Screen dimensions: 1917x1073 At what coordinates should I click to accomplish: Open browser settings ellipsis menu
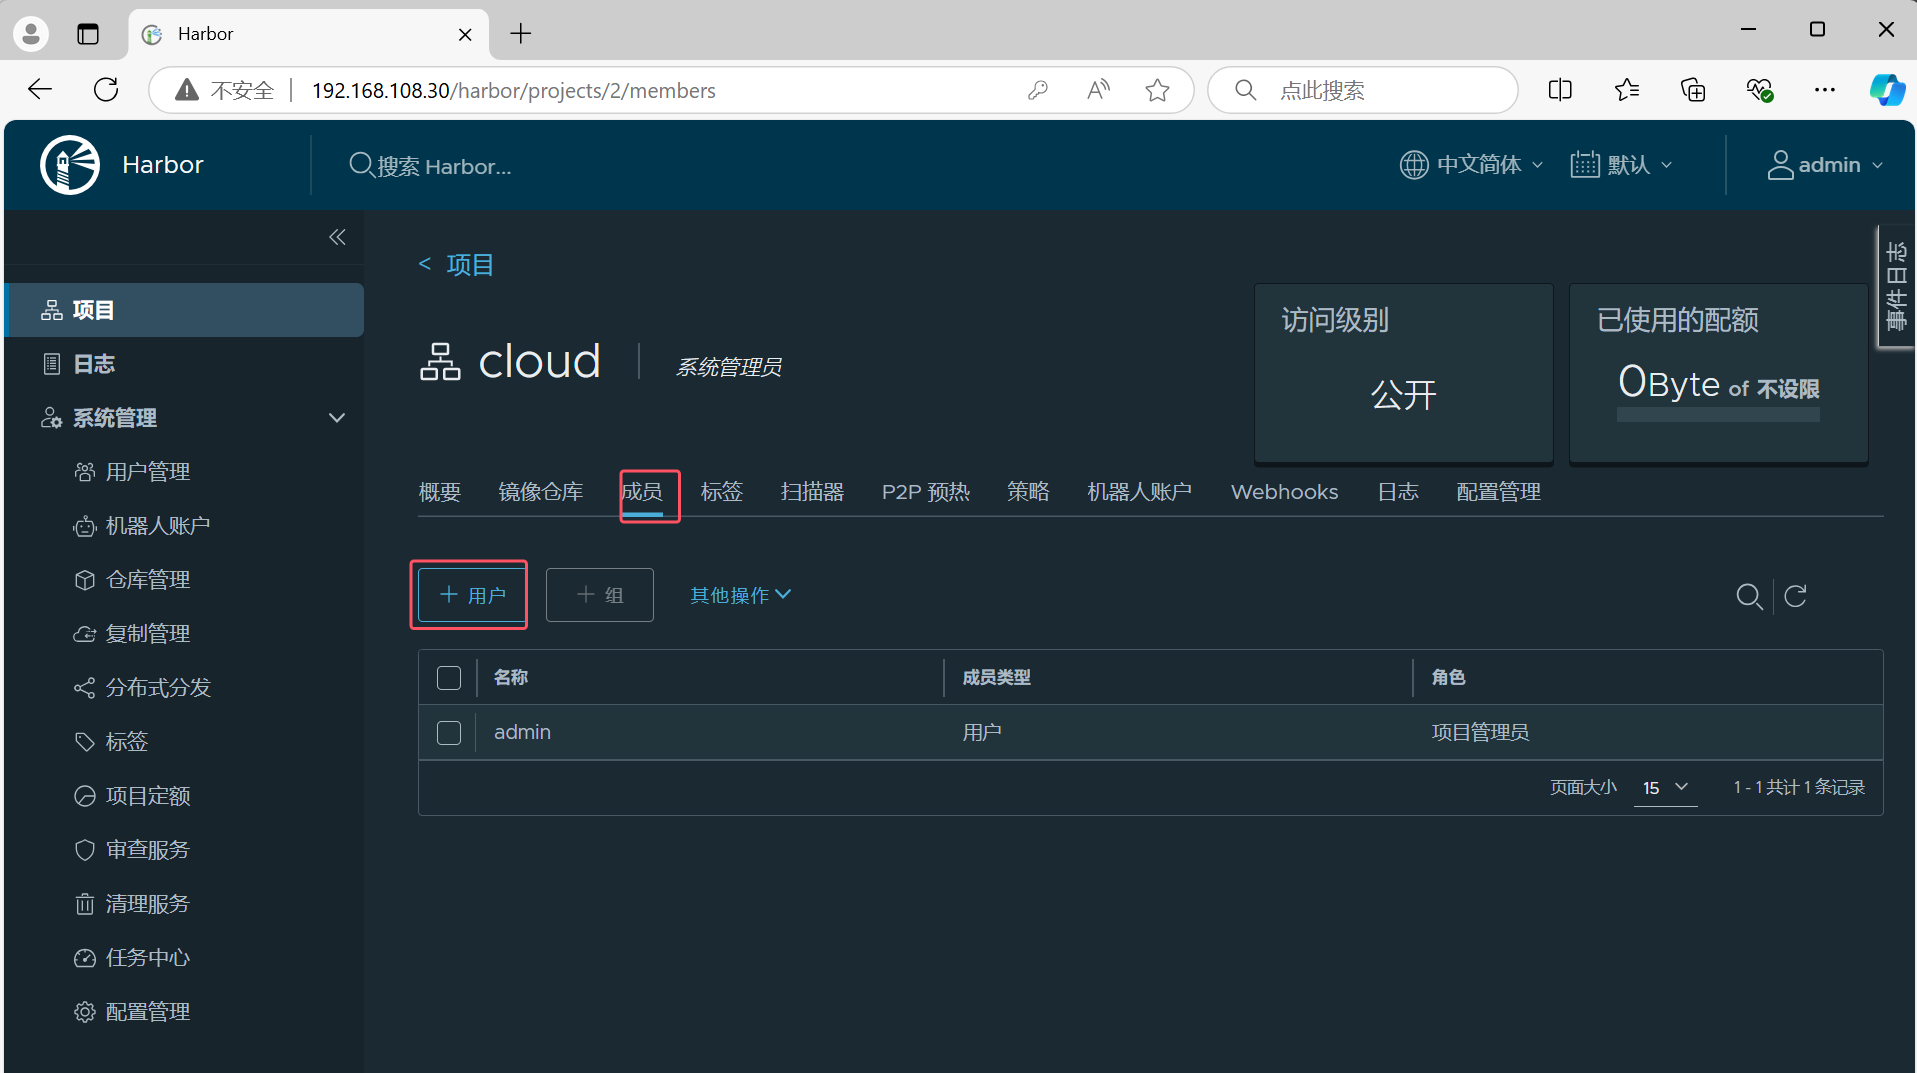tap(1825, 90)
